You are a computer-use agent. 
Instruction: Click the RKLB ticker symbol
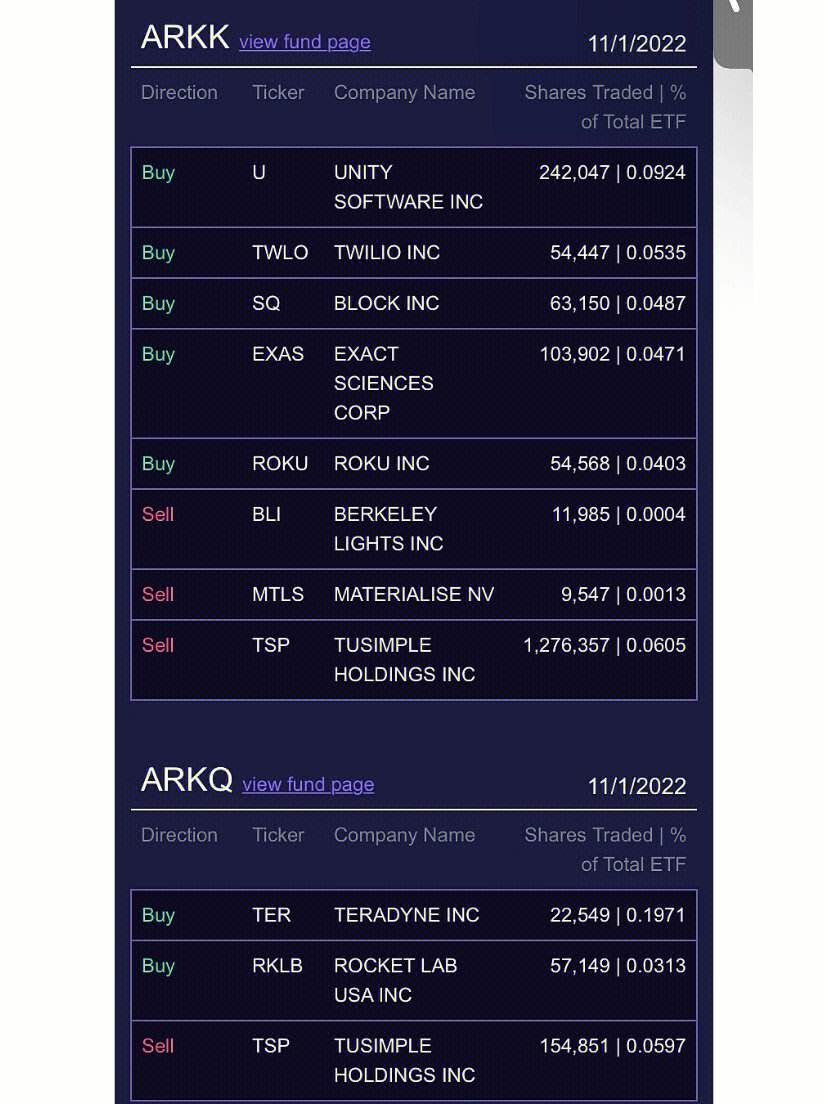(277, 966)
